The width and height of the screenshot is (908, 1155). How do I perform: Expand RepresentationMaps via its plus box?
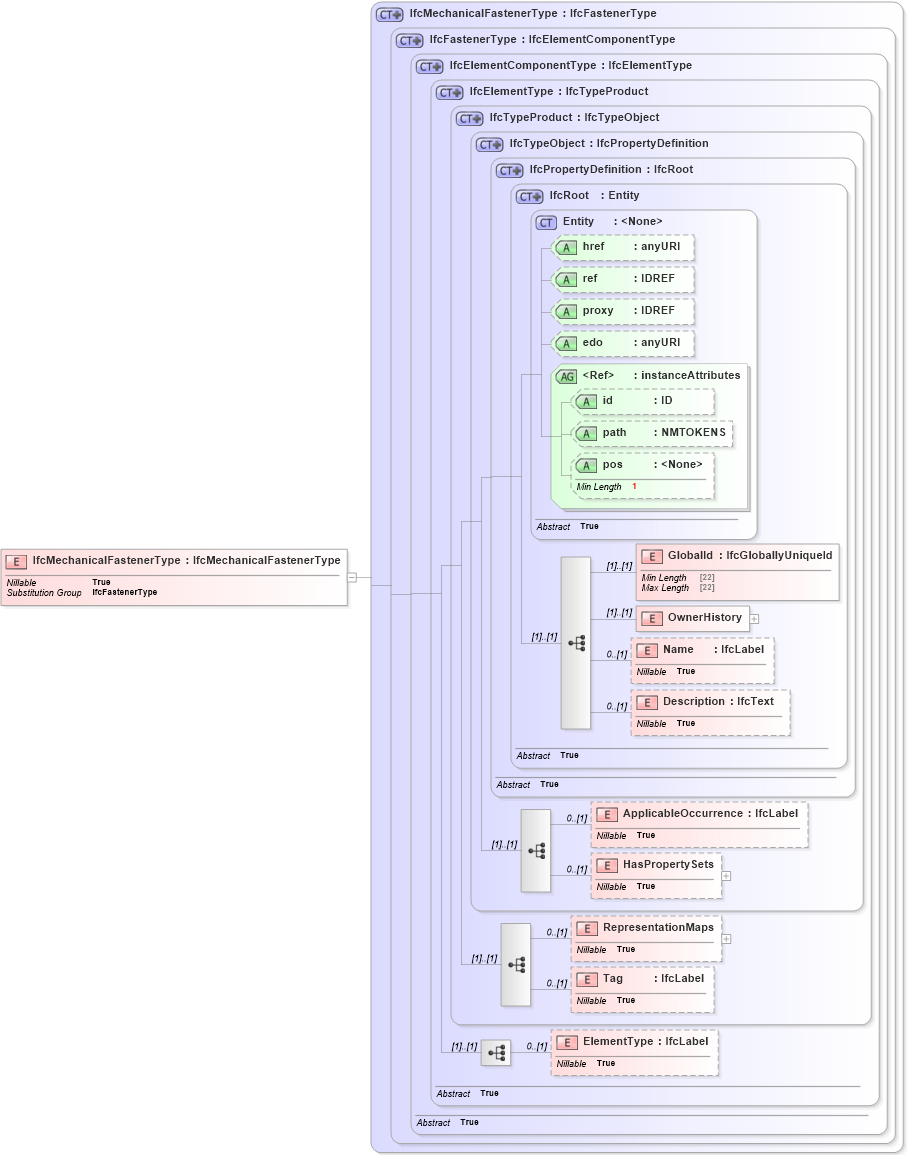point(726,940)
